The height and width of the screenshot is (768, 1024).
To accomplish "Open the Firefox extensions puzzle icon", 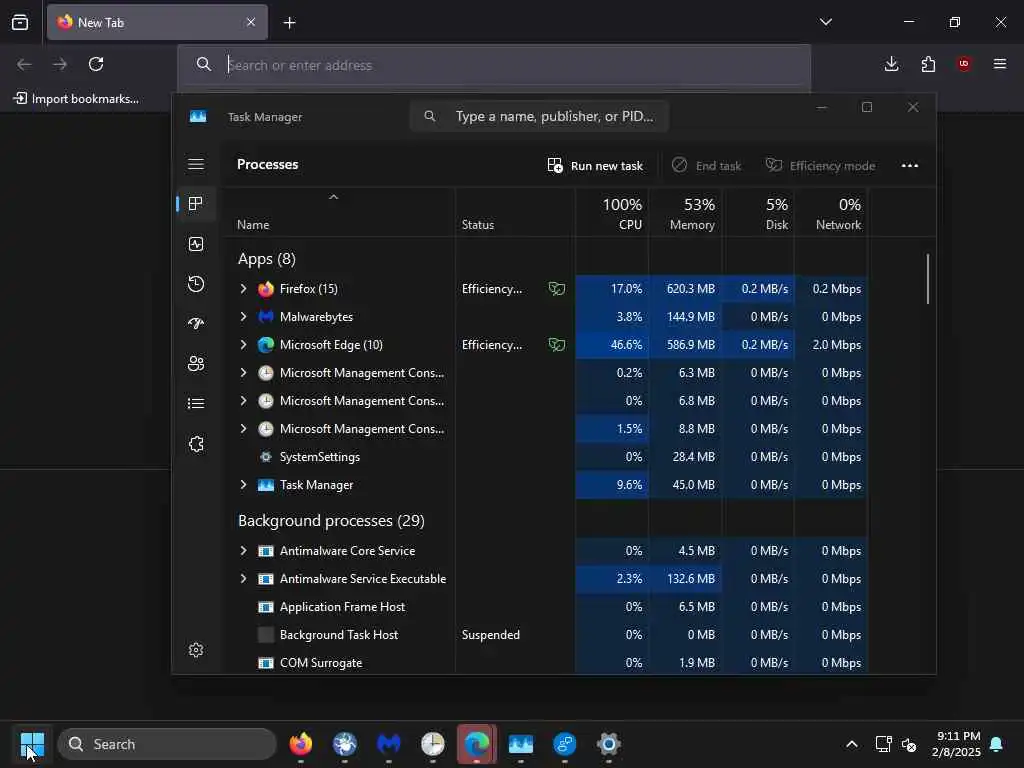I will click(x=928, y=64).
